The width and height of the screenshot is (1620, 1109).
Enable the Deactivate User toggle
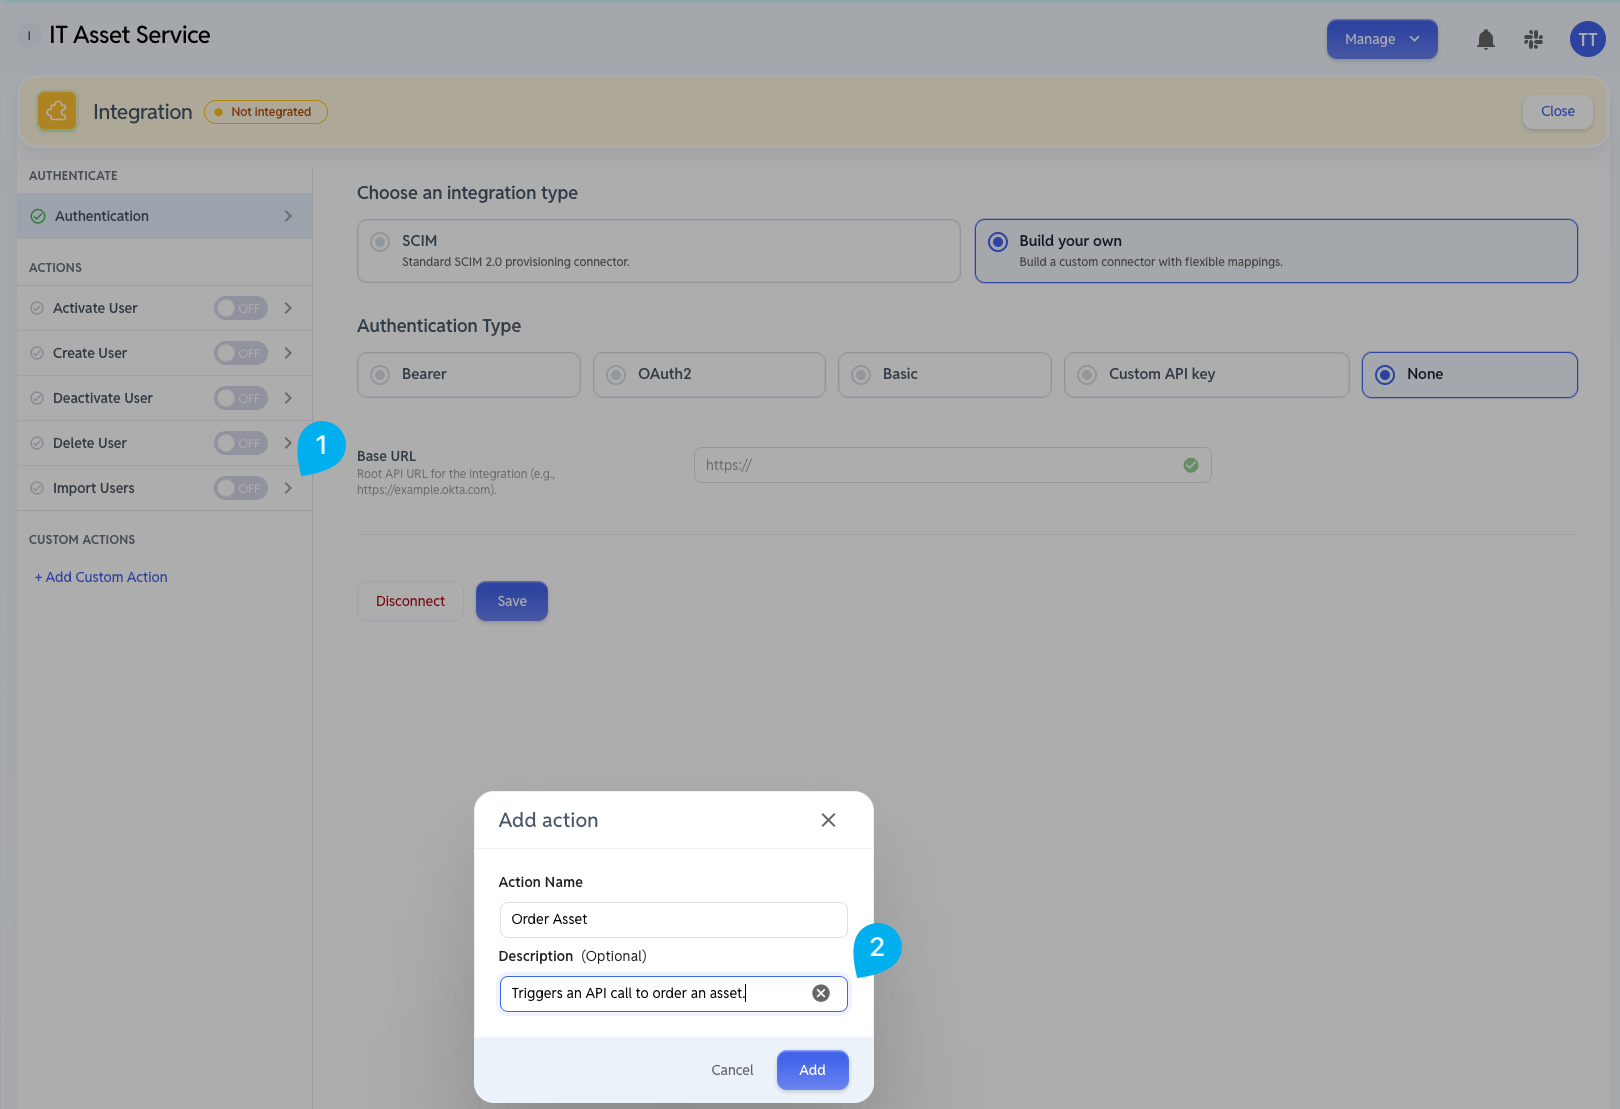coord(241,398)
